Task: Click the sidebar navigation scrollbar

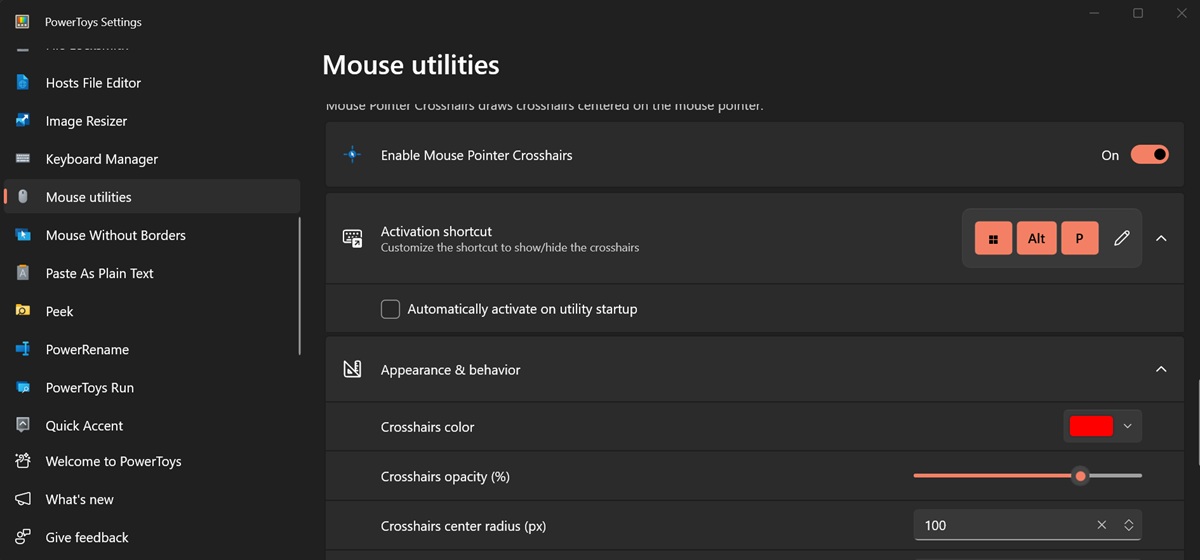Action: (x=300, y=286)
